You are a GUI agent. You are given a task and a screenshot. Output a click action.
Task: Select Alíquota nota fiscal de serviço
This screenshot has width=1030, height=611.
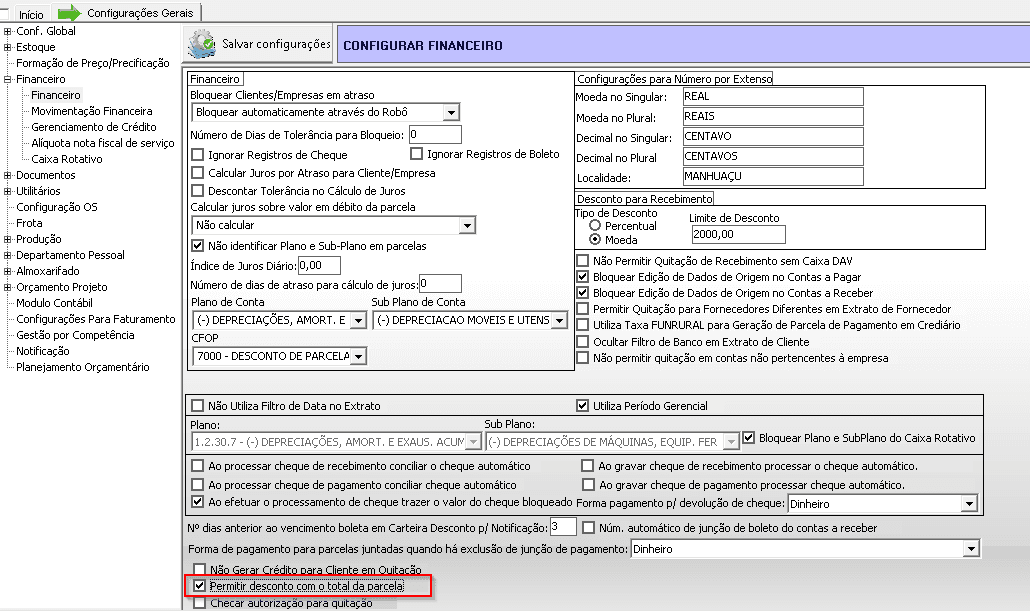102,143
